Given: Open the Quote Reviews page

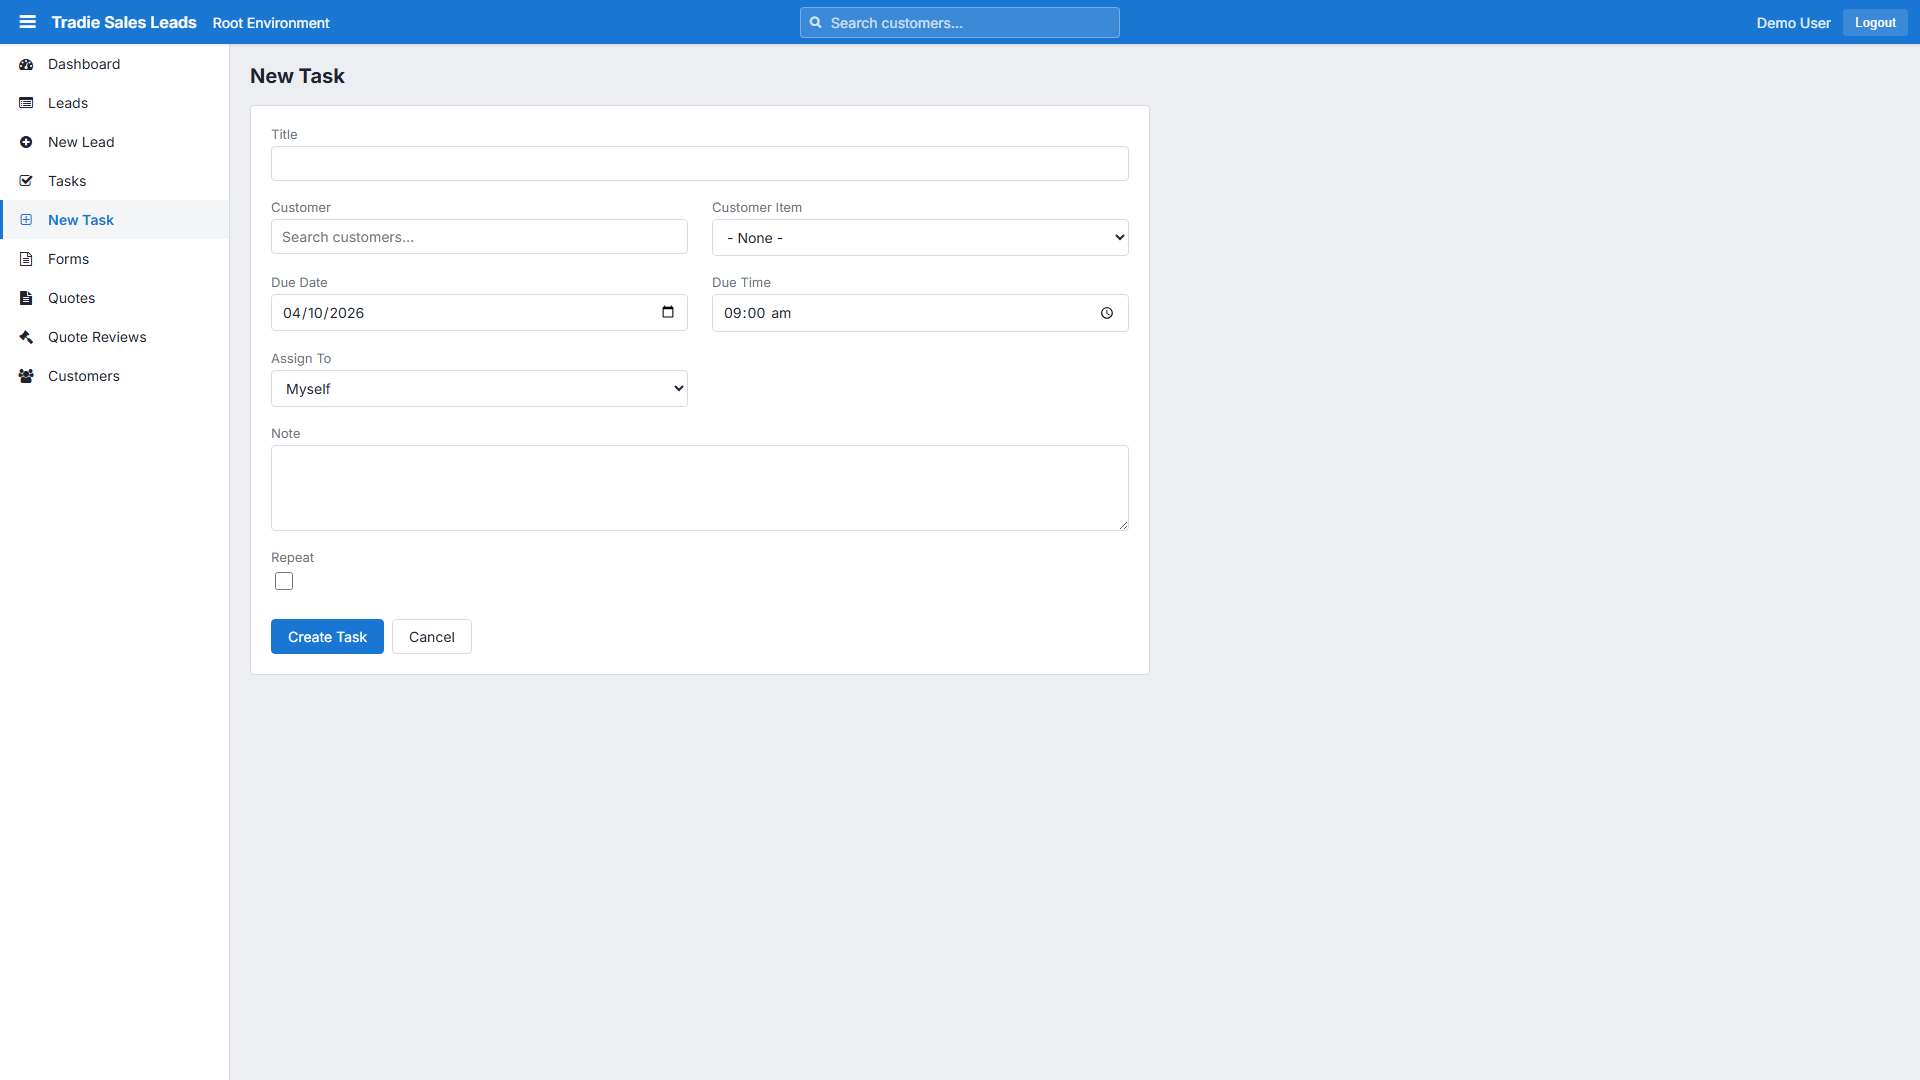Looking at the screenshot, I should point(114,337).
